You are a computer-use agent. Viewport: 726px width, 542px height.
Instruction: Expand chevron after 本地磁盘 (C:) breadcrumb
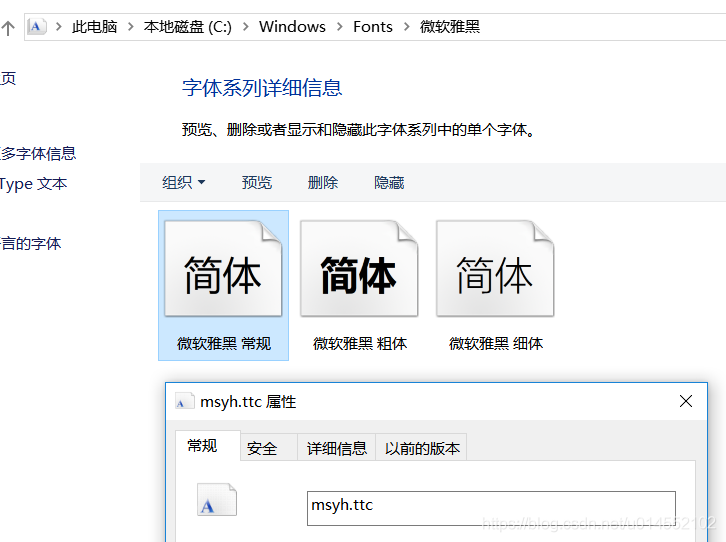(x=246, y=27)
